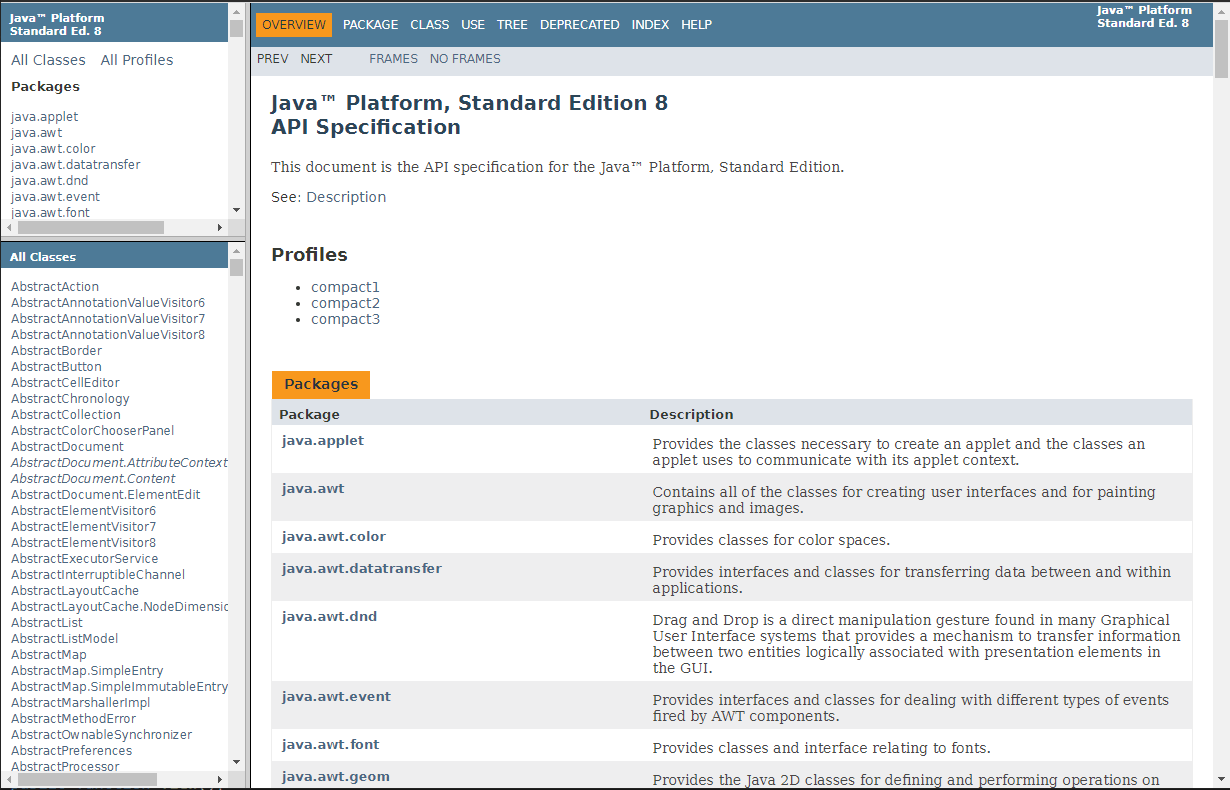
Task: Open the AbstractCellEditor class
Action: pos(65,383)
